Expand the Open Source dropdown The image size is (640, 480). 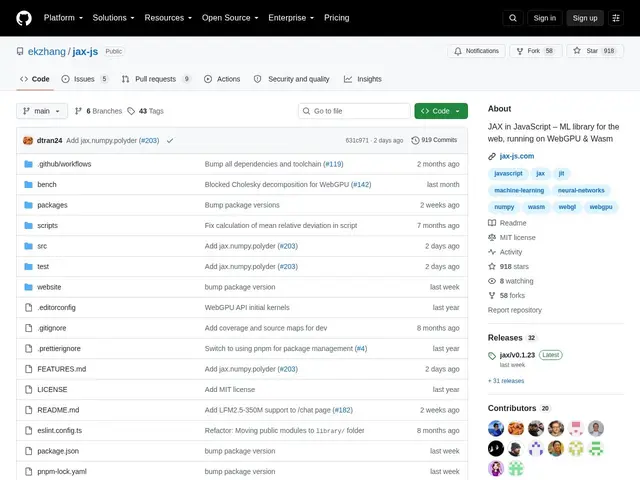(x=230, y=18)
